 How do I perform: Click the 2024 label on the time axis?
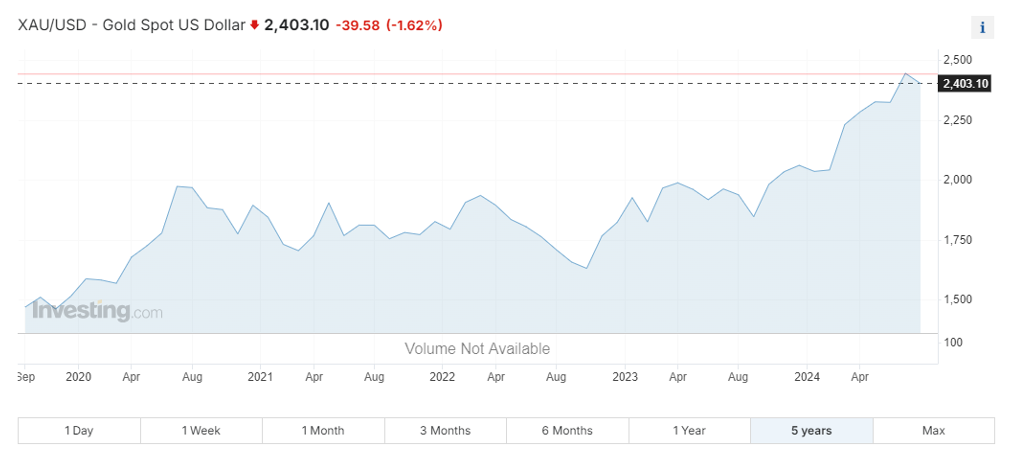click(807, 377)
